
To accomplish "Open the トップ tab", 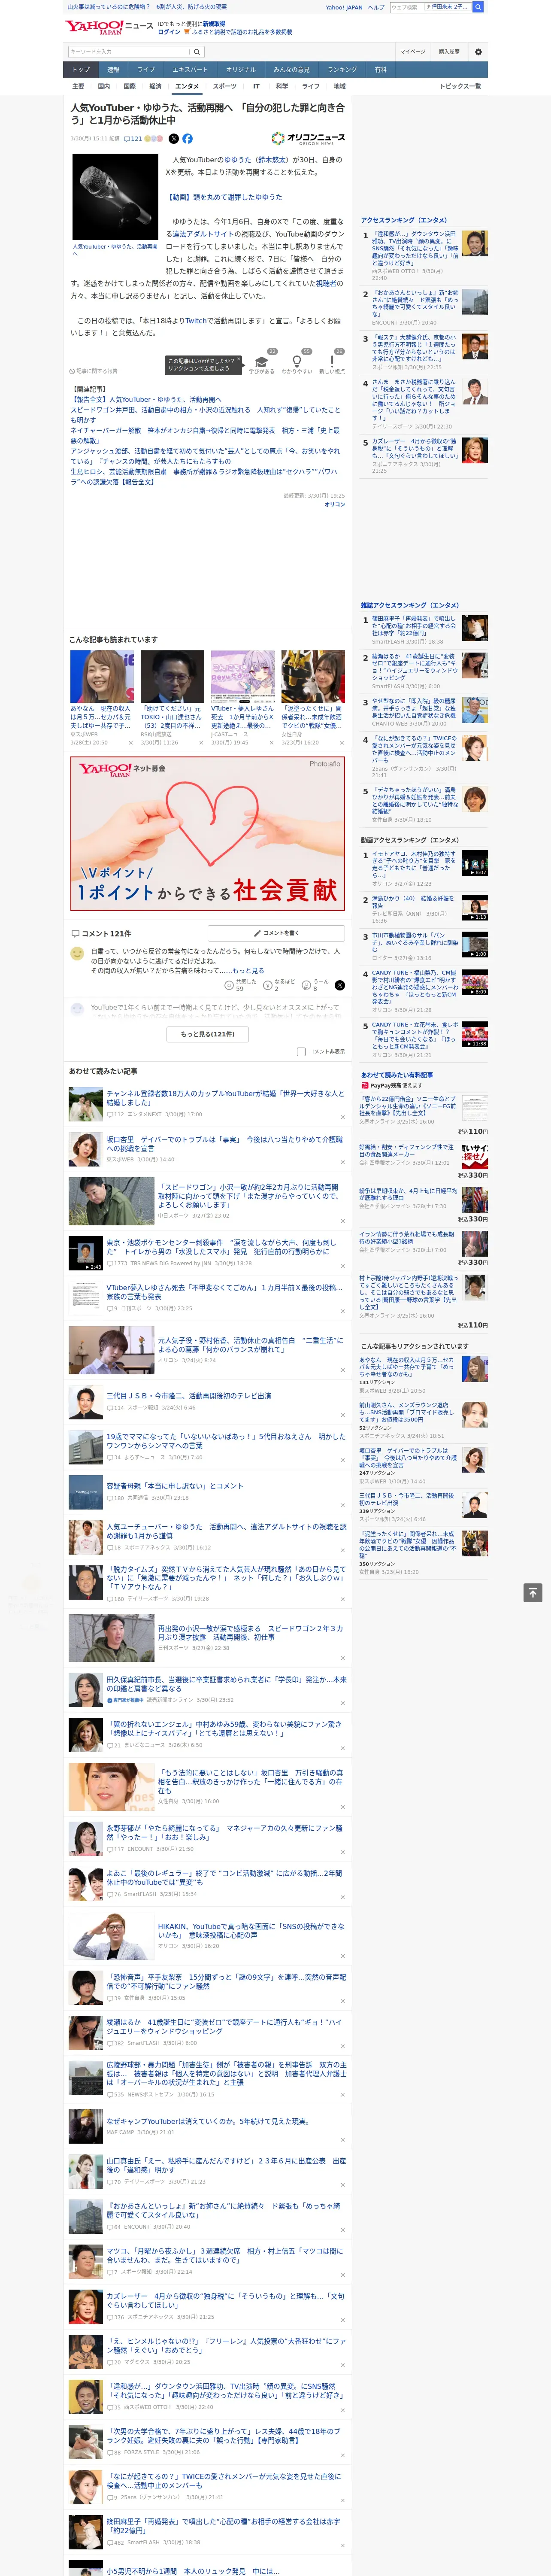I will 81,70.
